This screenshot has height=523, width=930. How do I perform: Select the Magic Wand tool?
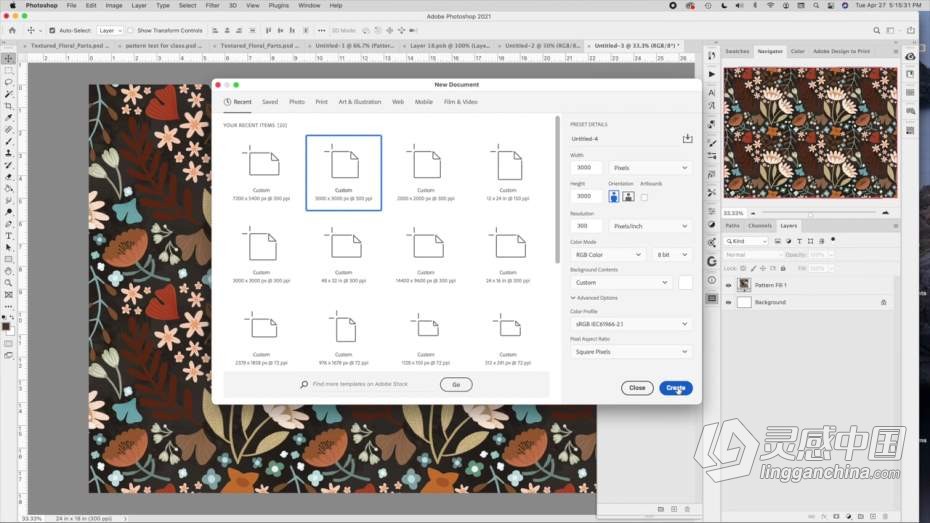click(8, 94)
